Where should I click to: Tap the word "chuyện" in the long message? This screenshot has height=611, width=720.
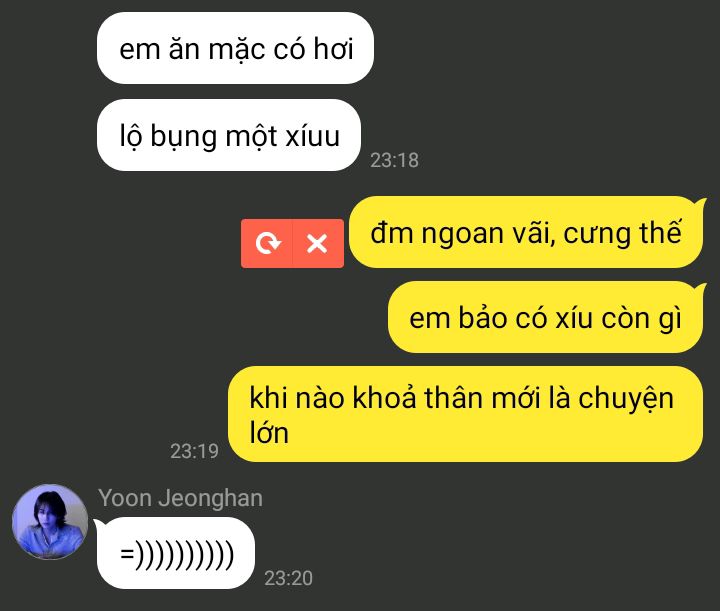coord(626,399)
